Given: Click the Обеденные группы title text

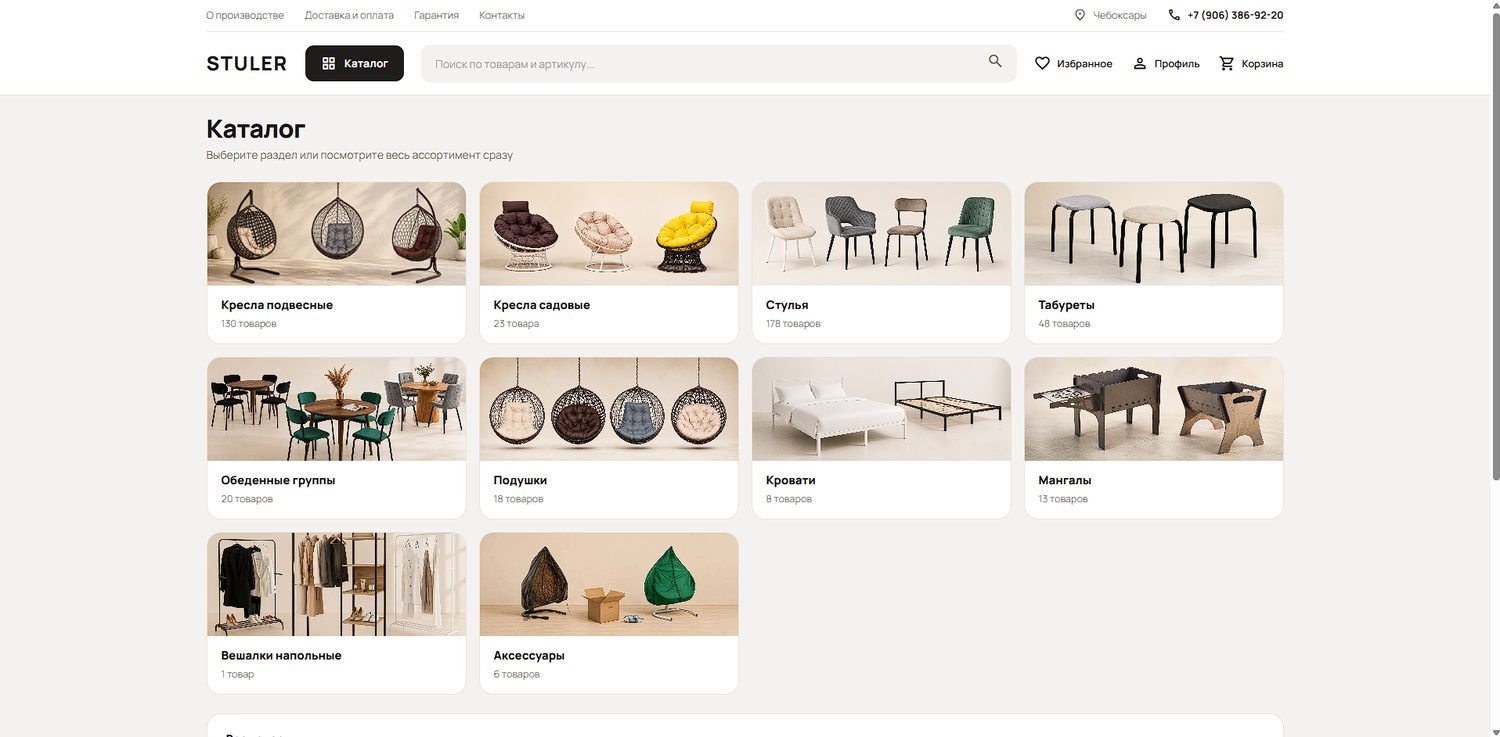Looking at the screenshot, I should 278,480.
